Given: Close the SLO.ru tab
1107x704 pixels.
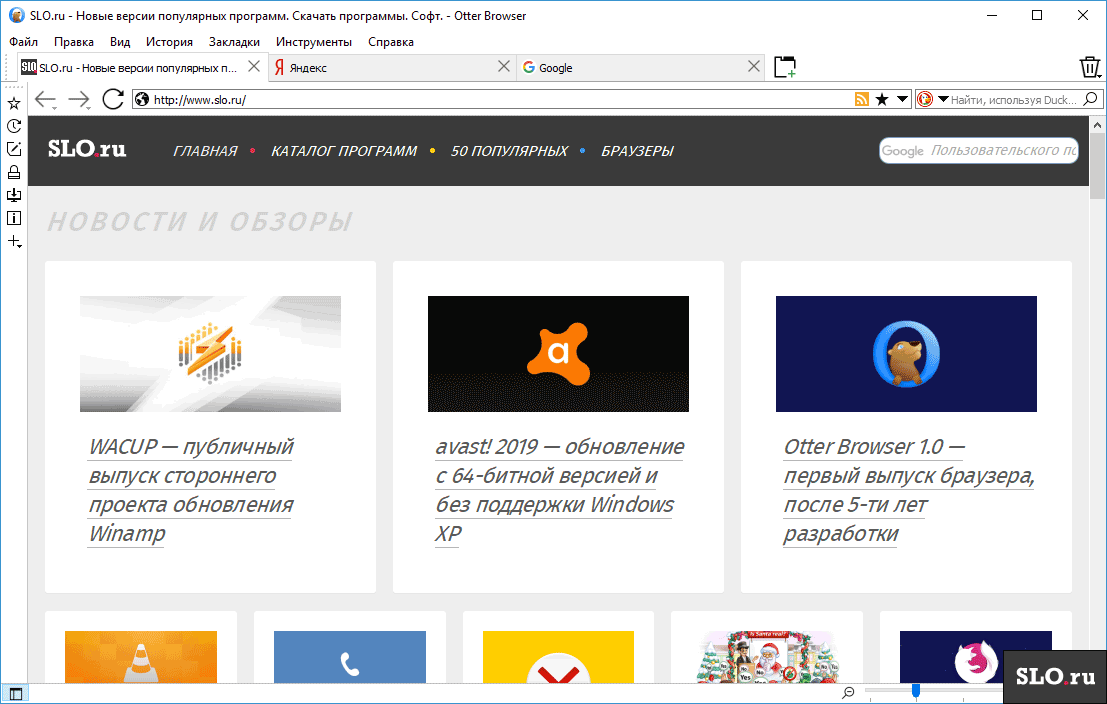Looking at the screenshot, I should click(x=254, y=66).
